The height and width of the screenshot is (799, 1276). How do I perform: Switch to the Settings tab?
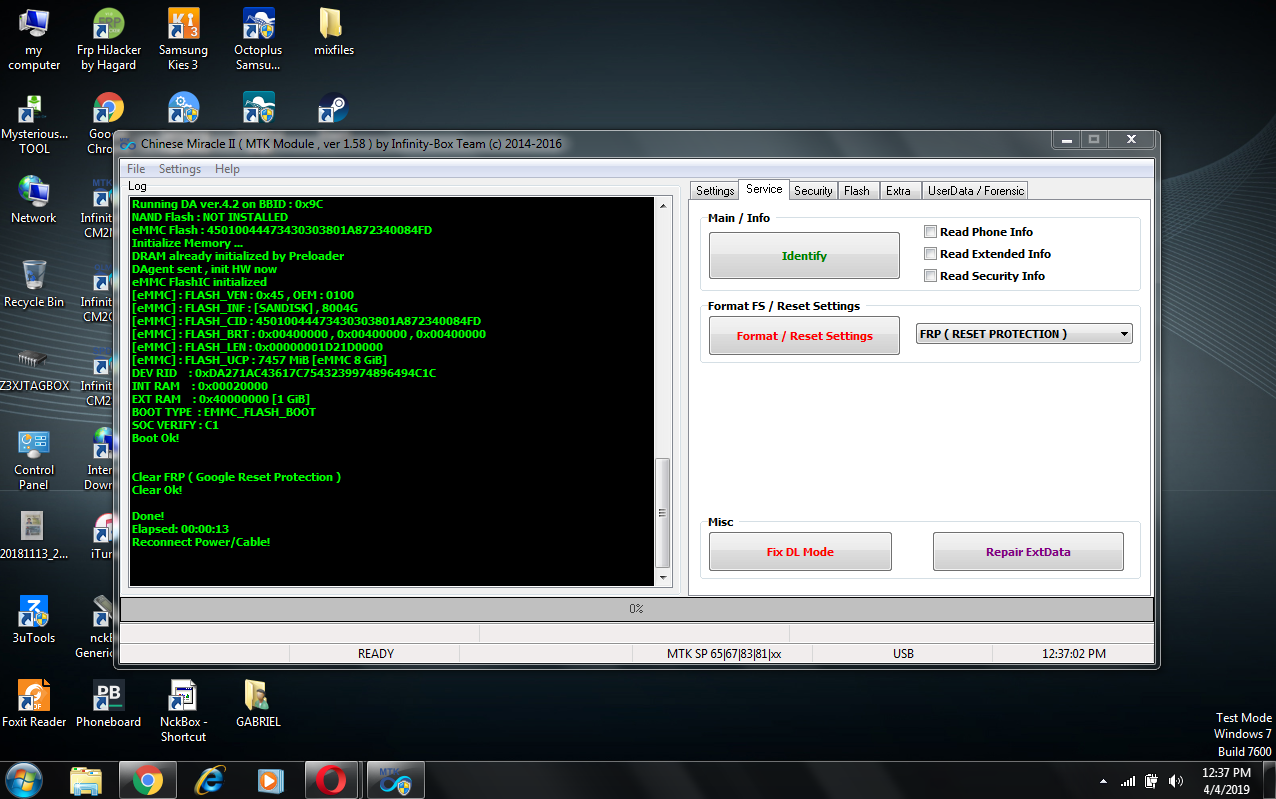(715, 190)
